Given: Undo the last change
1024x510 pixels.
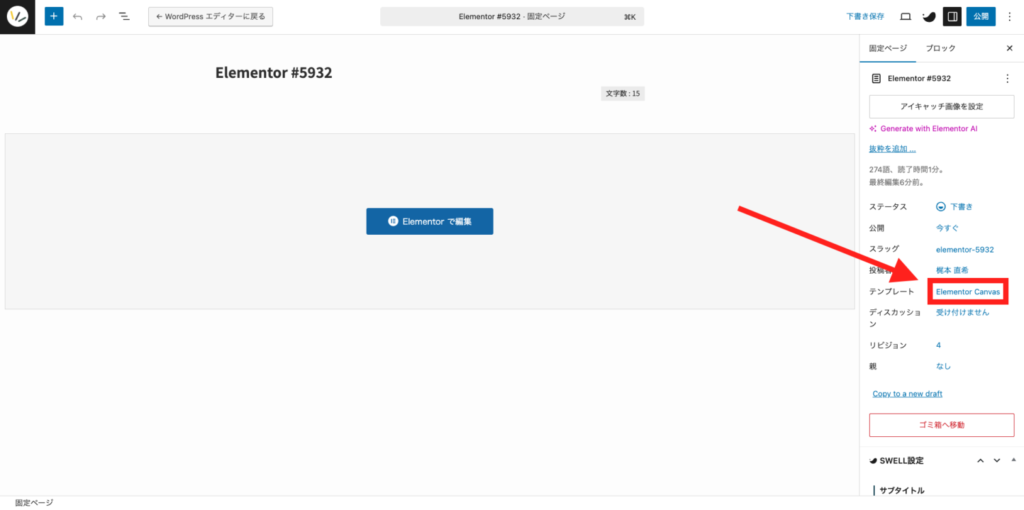Looking at the screenshot, I should 78,17.
